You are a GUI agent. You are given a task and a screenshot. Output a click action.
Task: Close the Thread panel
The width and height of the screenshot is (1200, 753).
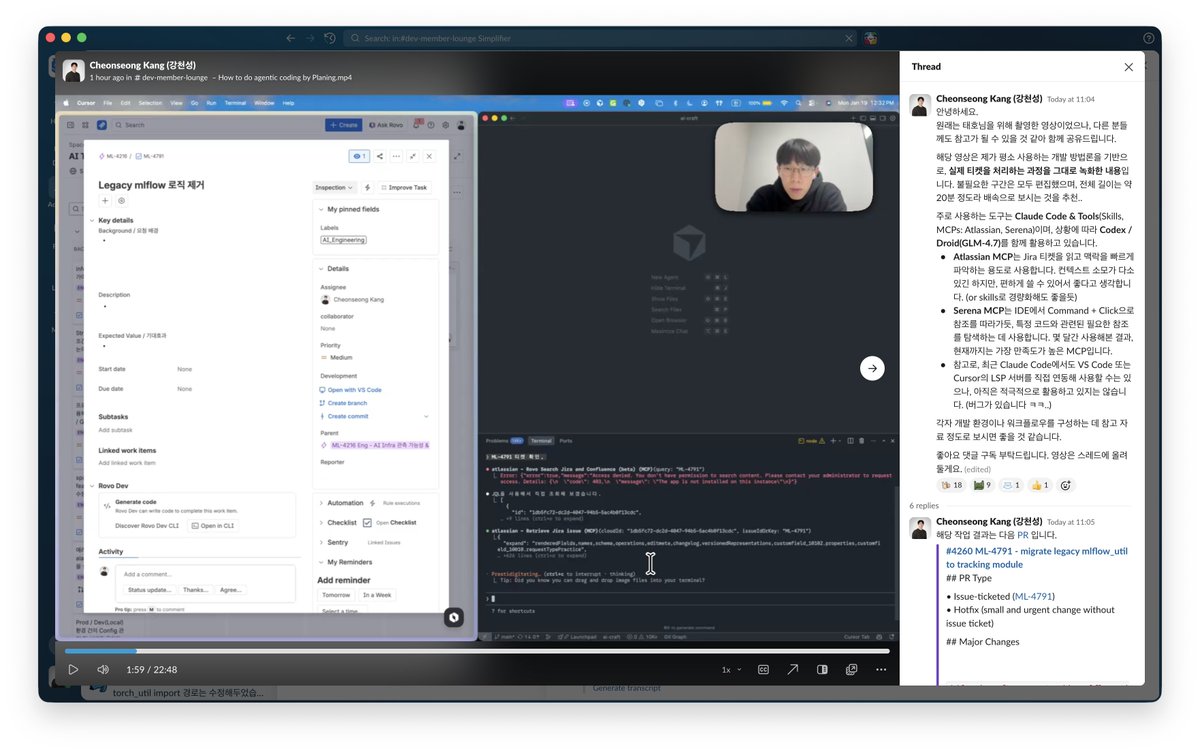click(1128, 67)
